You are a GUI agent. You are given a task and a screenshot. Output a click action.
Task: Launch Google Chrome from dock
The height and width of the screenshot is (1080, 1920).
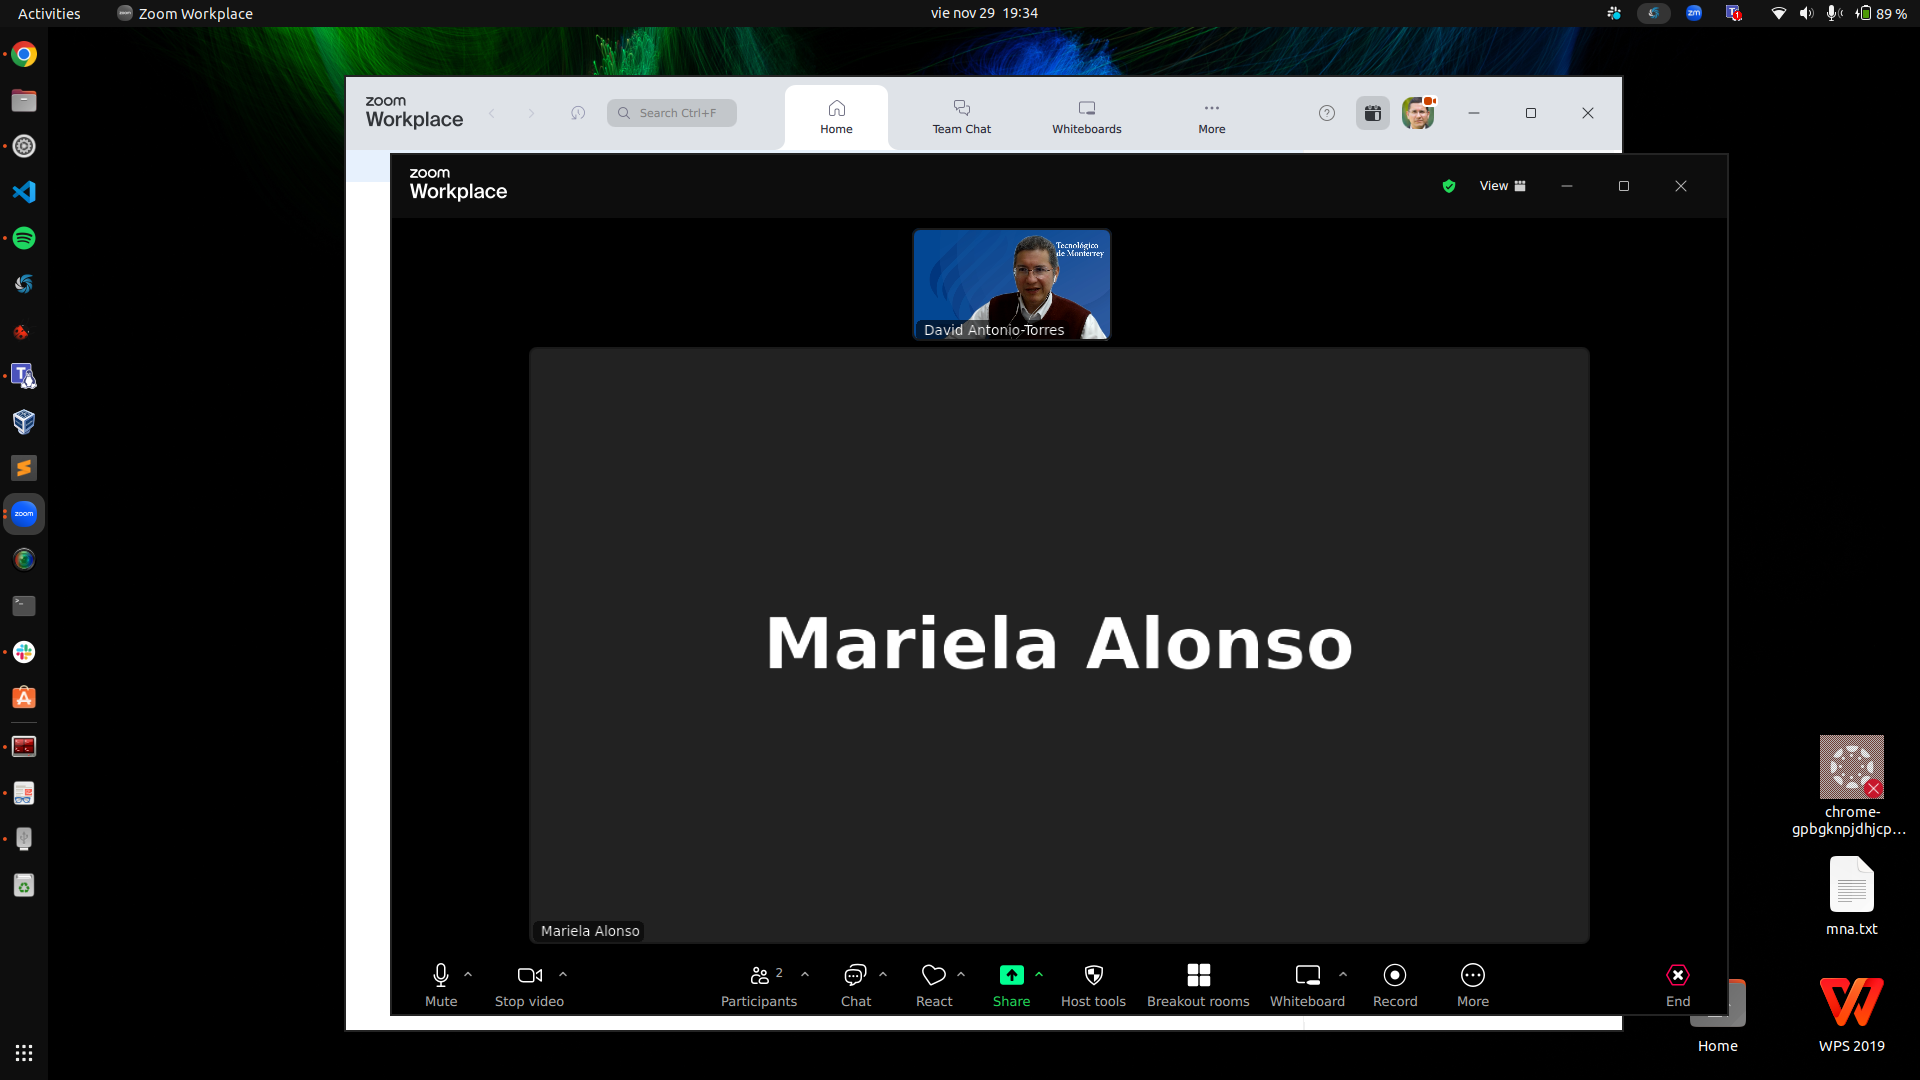[24, 54]
